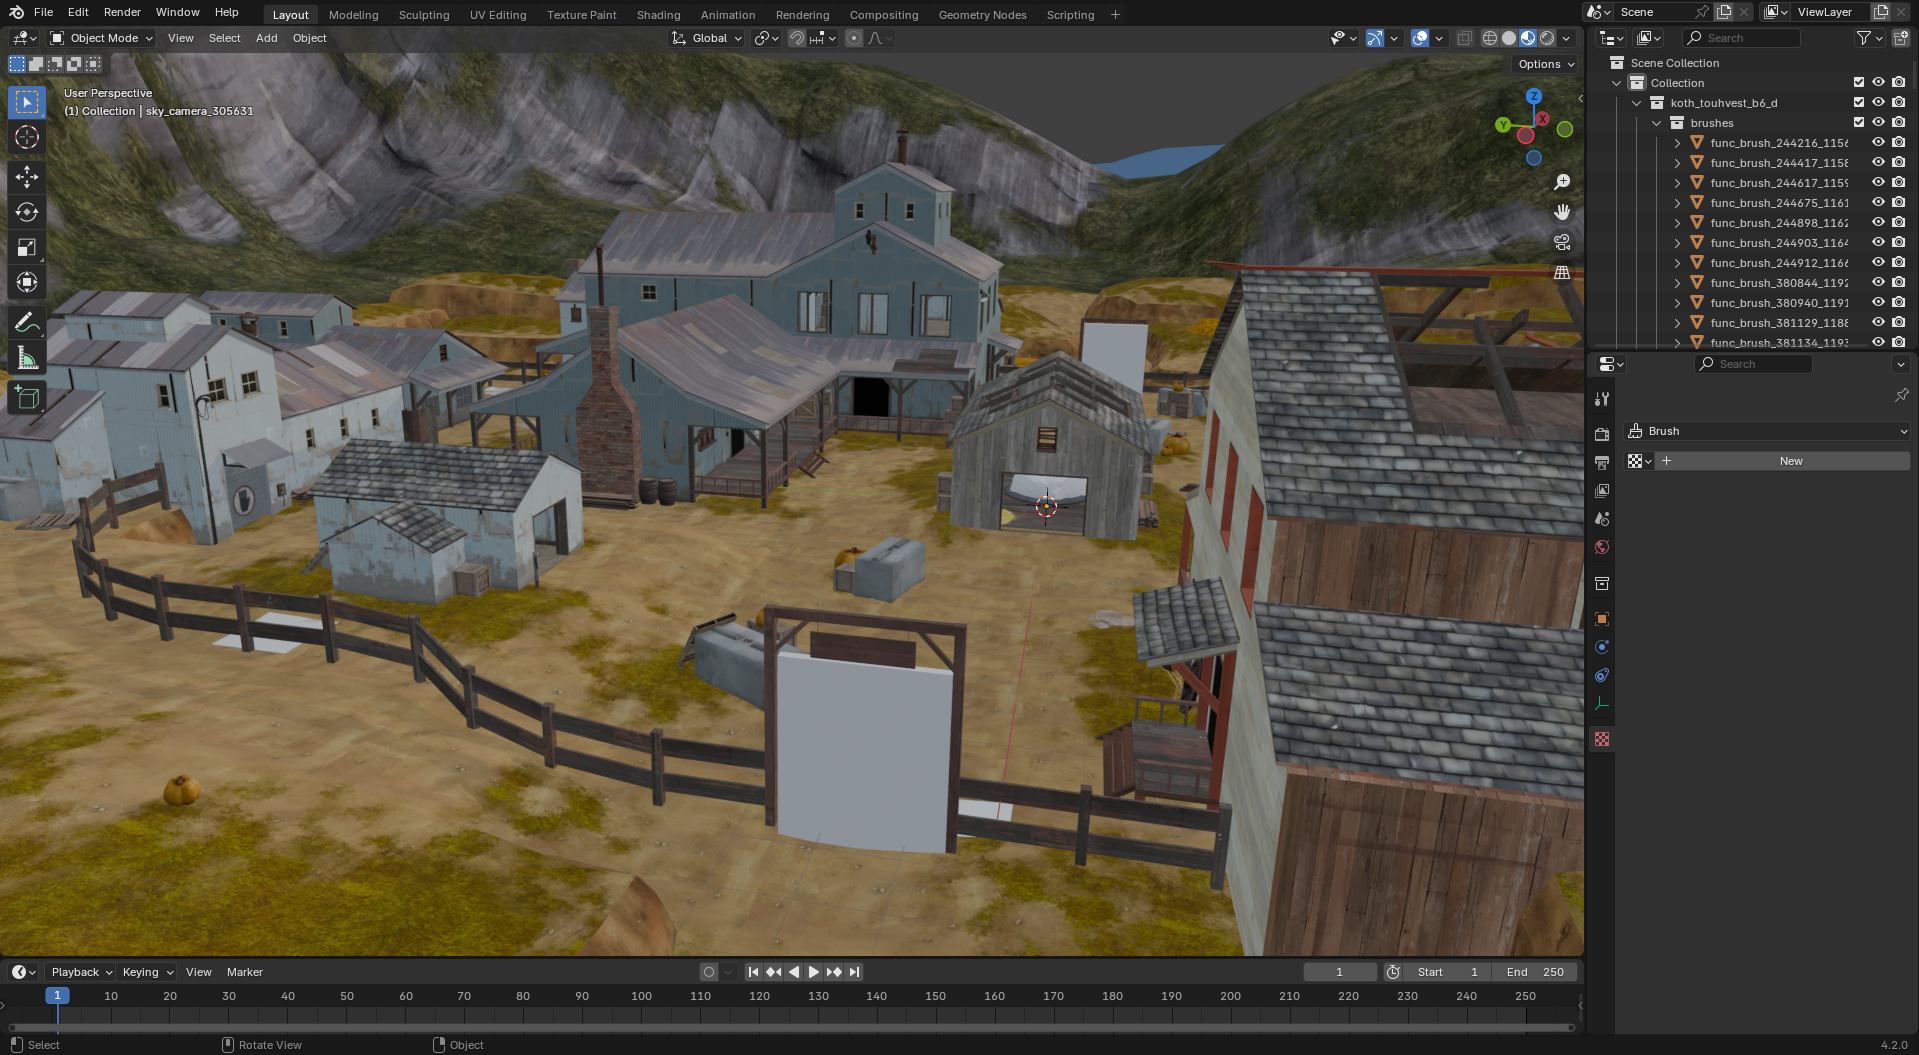This screenshot has width=1919, height=1055.
Task: Open the Brush texture type dropdown
Action: pyautogui.click(x=1768, y=431)
